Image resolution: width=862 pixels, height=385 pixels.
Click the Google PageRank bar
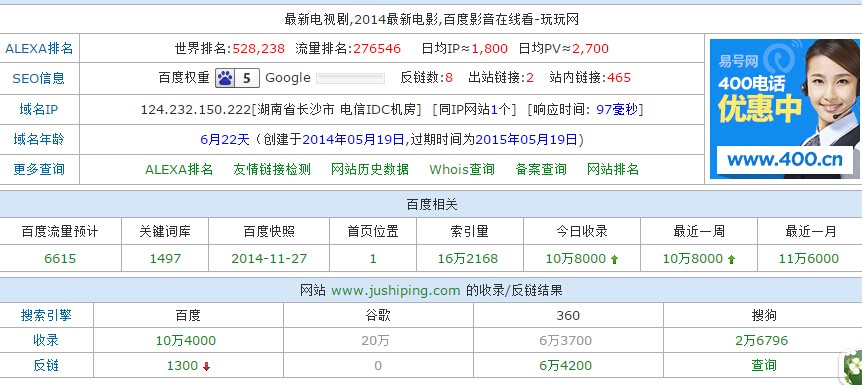pos(350,78)
